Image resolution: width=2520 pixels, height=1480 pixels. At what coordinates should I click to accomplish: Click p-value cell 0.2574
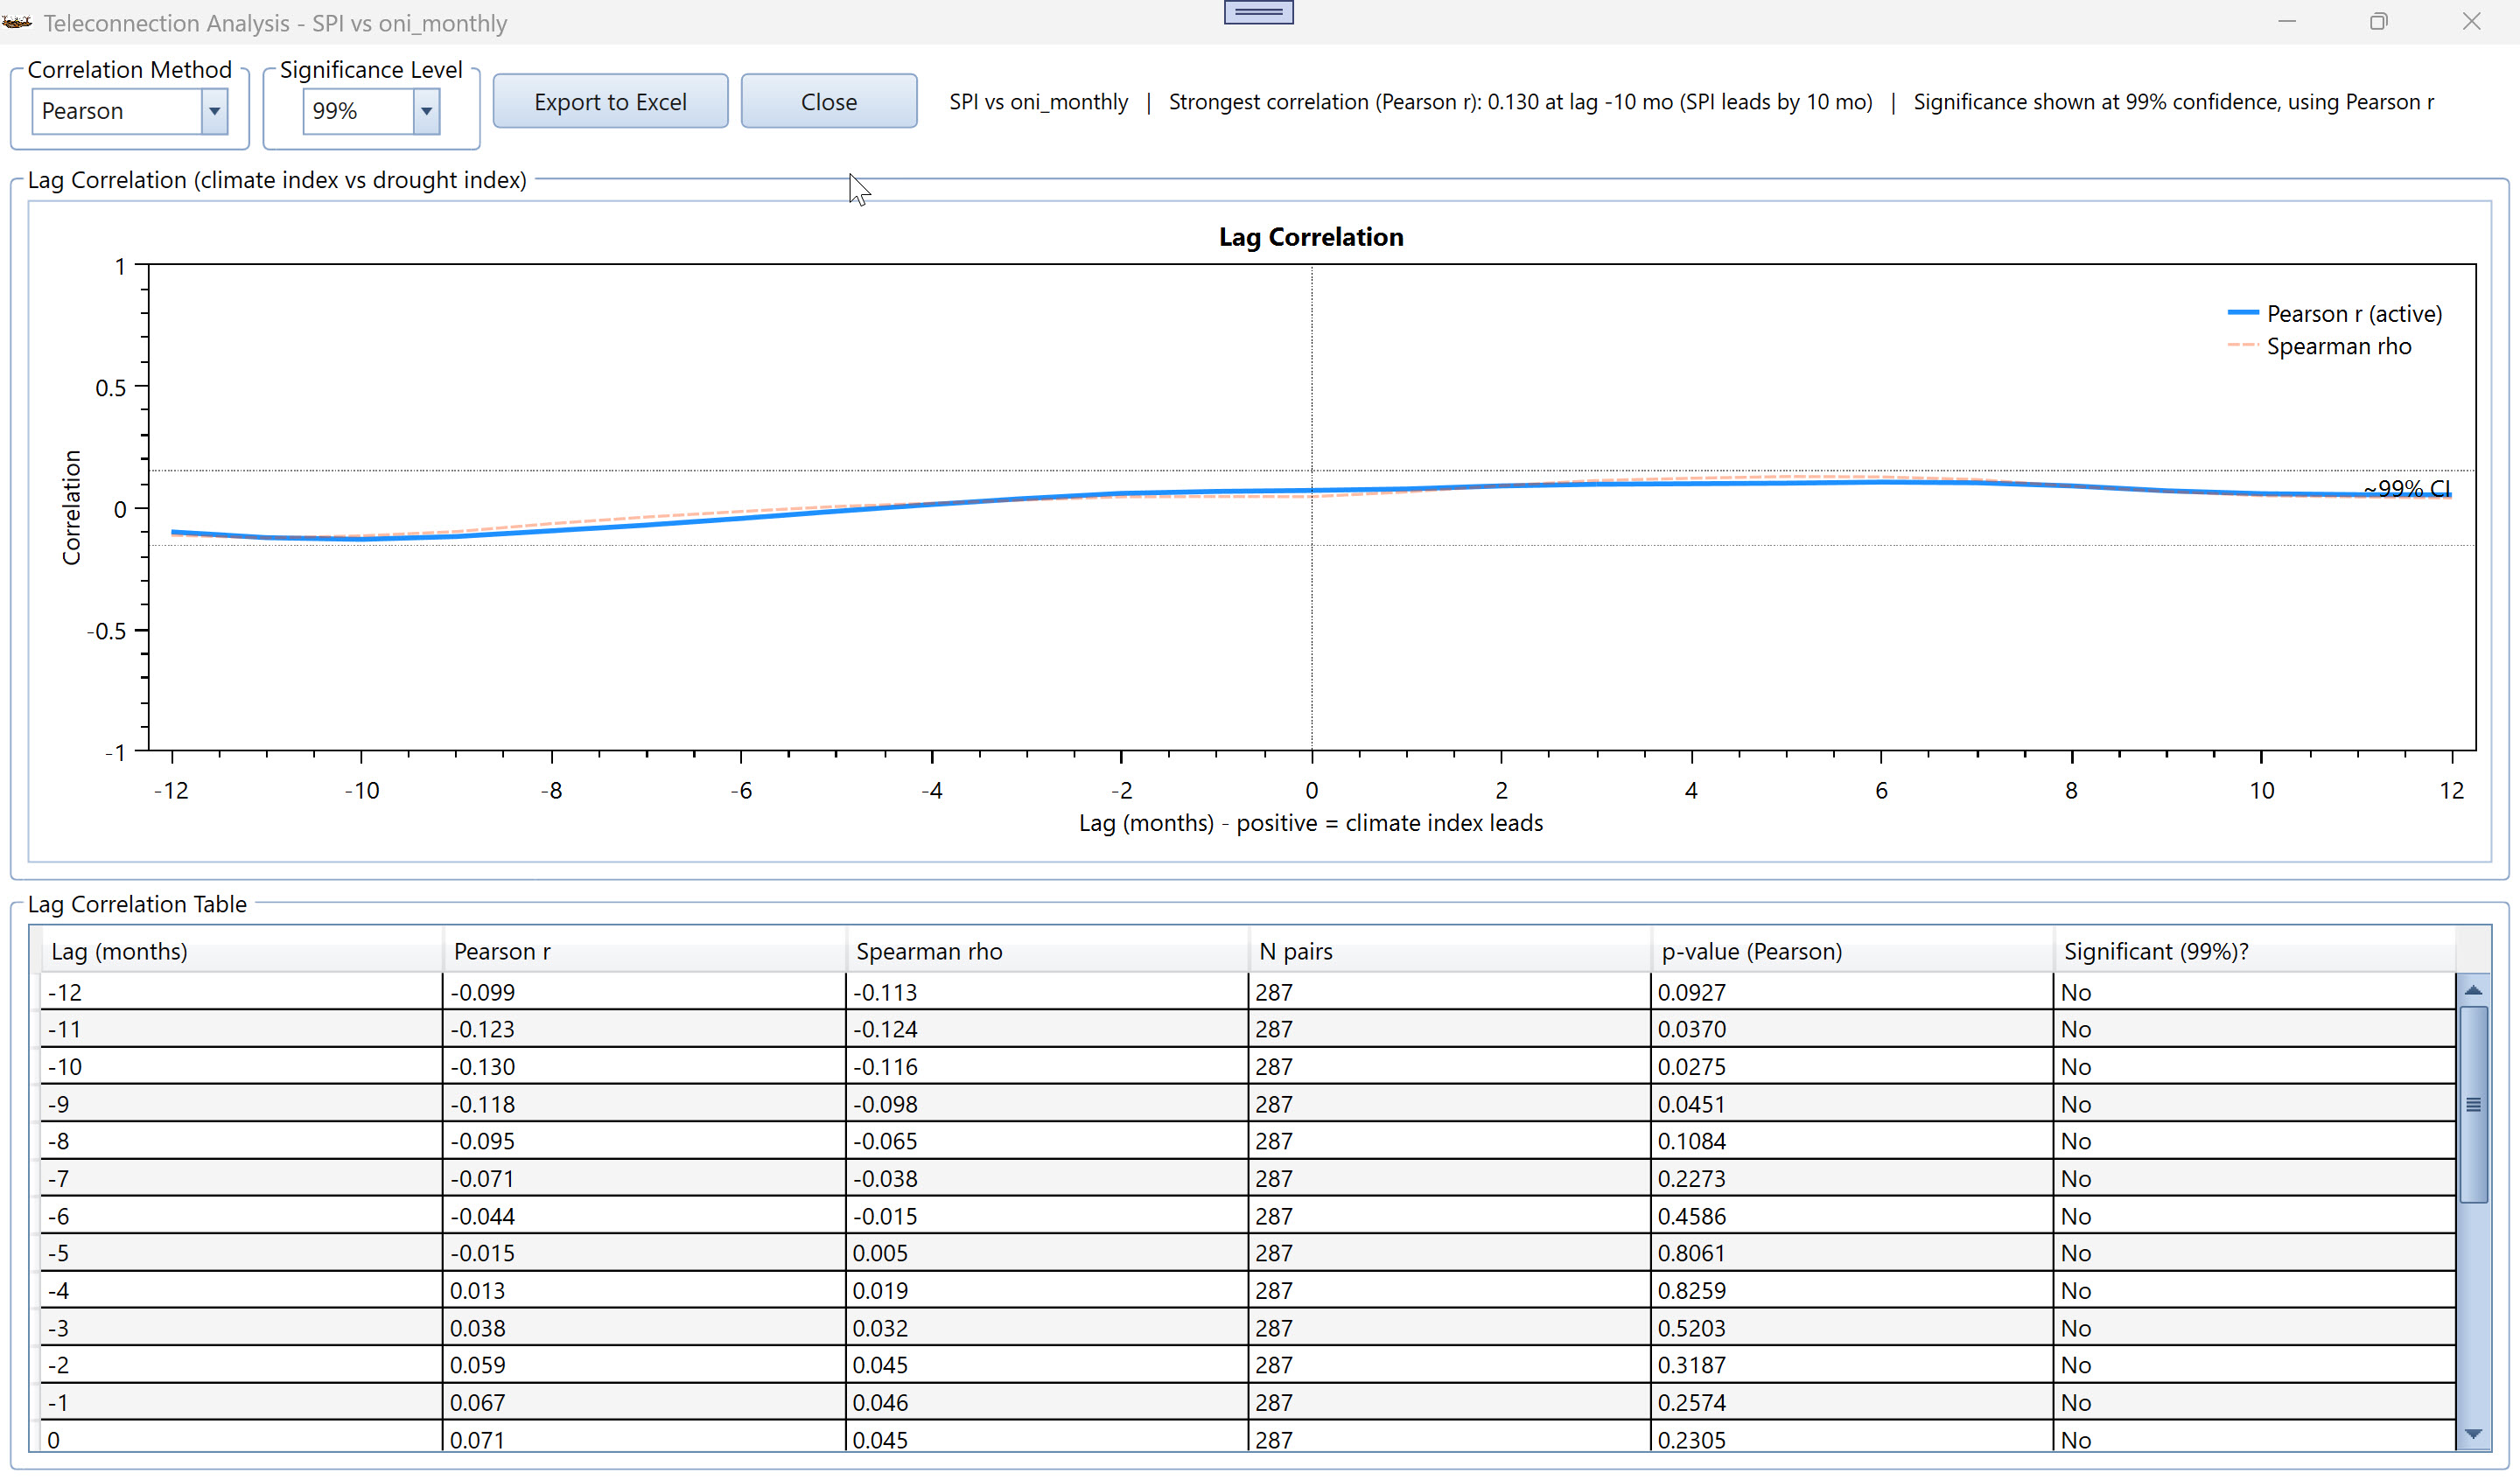coord(1852,1402)
